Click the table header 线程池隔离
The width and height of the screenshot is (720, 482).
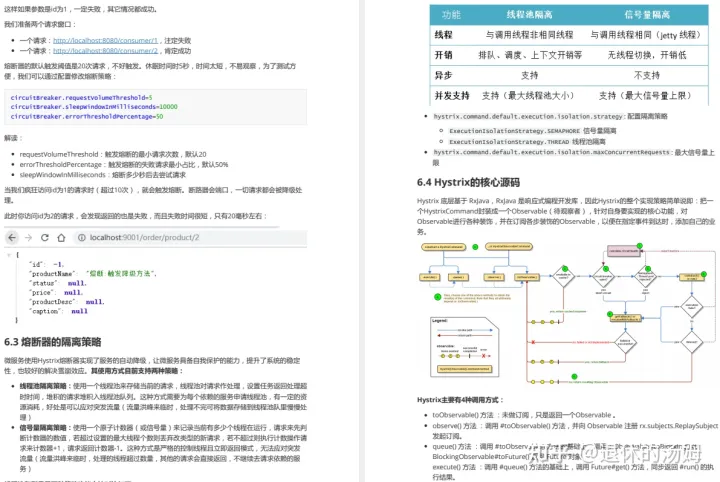point(529,15)
